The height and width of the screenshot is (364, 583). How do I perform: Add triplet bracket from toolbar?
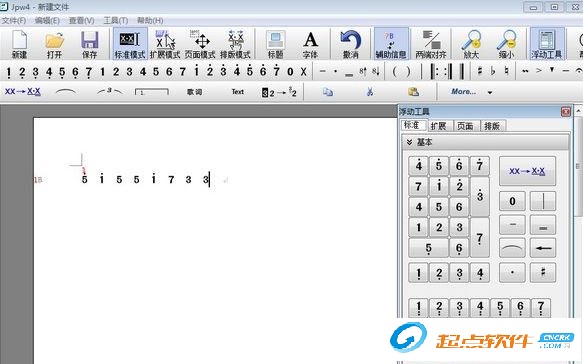pos(110,91)
